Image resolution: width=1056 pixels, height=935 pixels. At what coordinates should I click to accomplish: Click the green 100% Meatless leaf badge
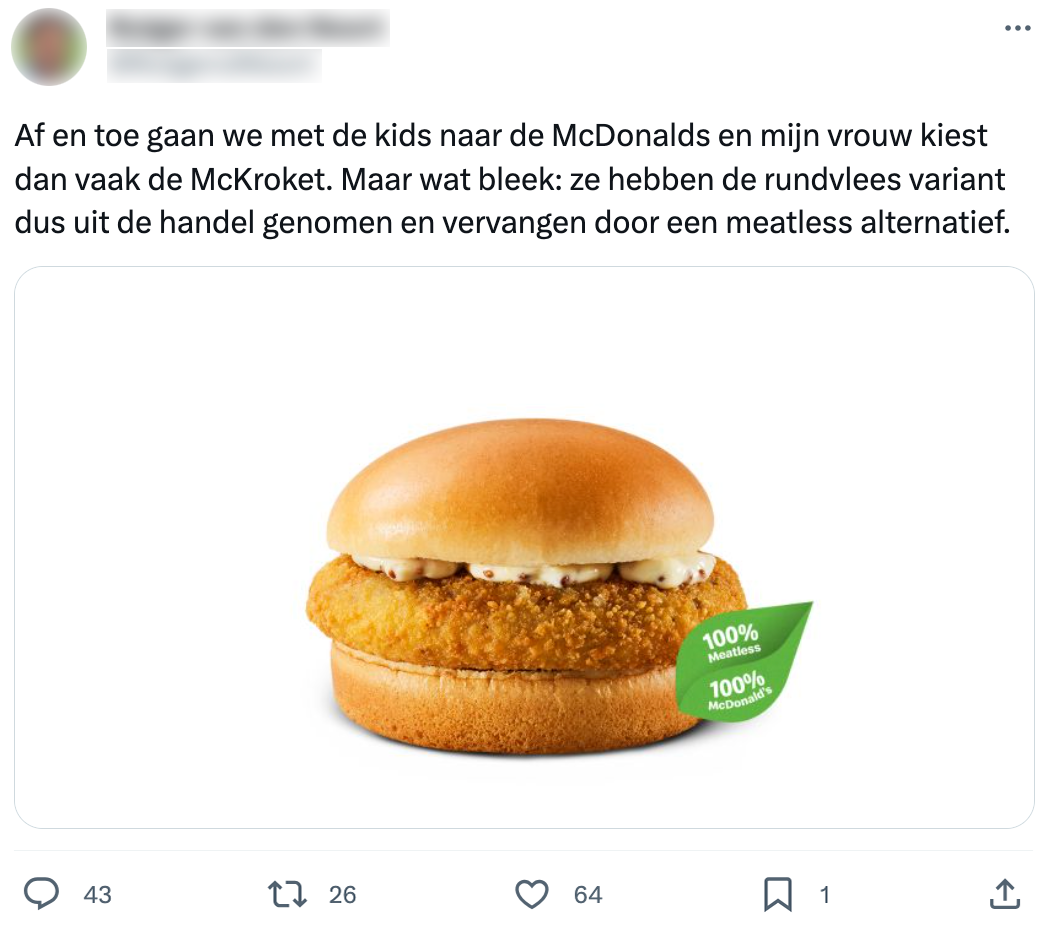(x=744, y=661)
